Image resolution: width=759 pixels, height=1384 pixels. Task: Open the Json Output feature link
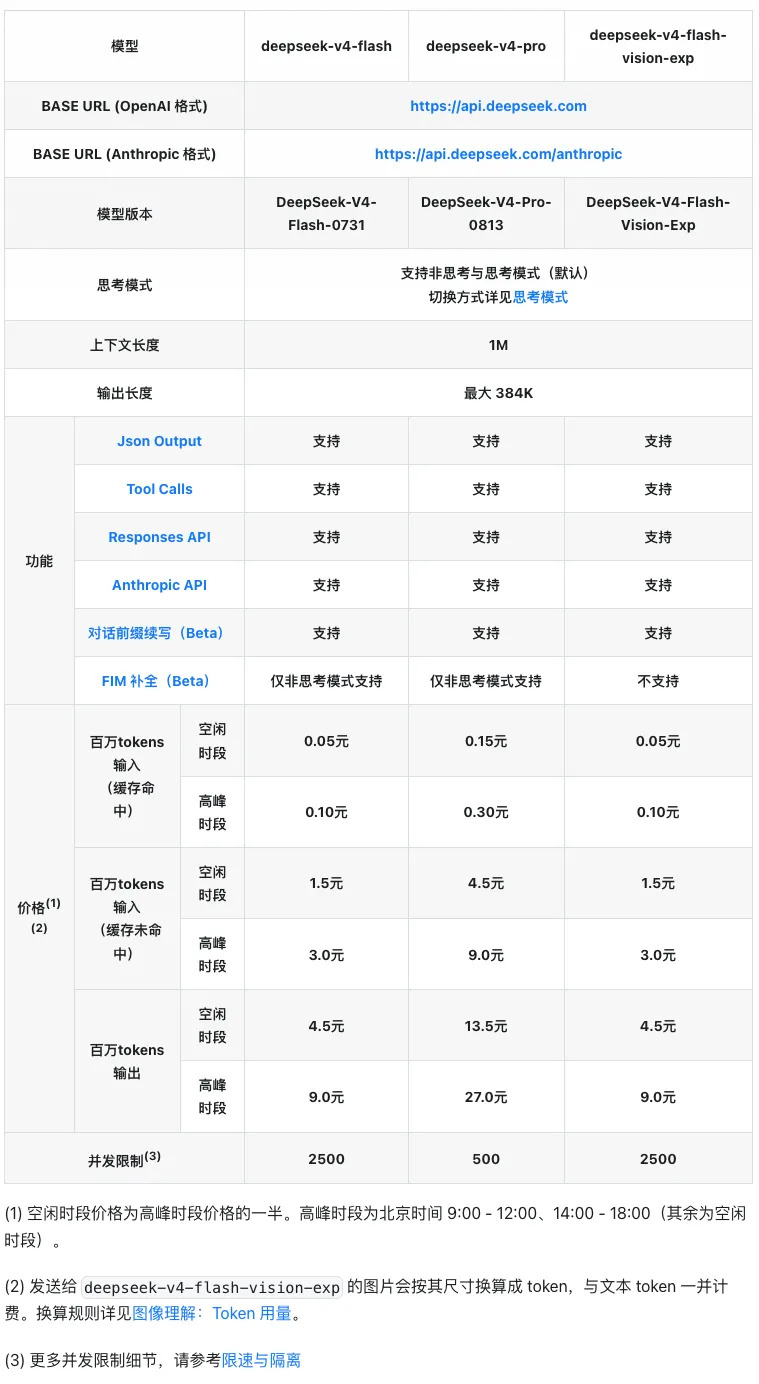tap(159, 441)
